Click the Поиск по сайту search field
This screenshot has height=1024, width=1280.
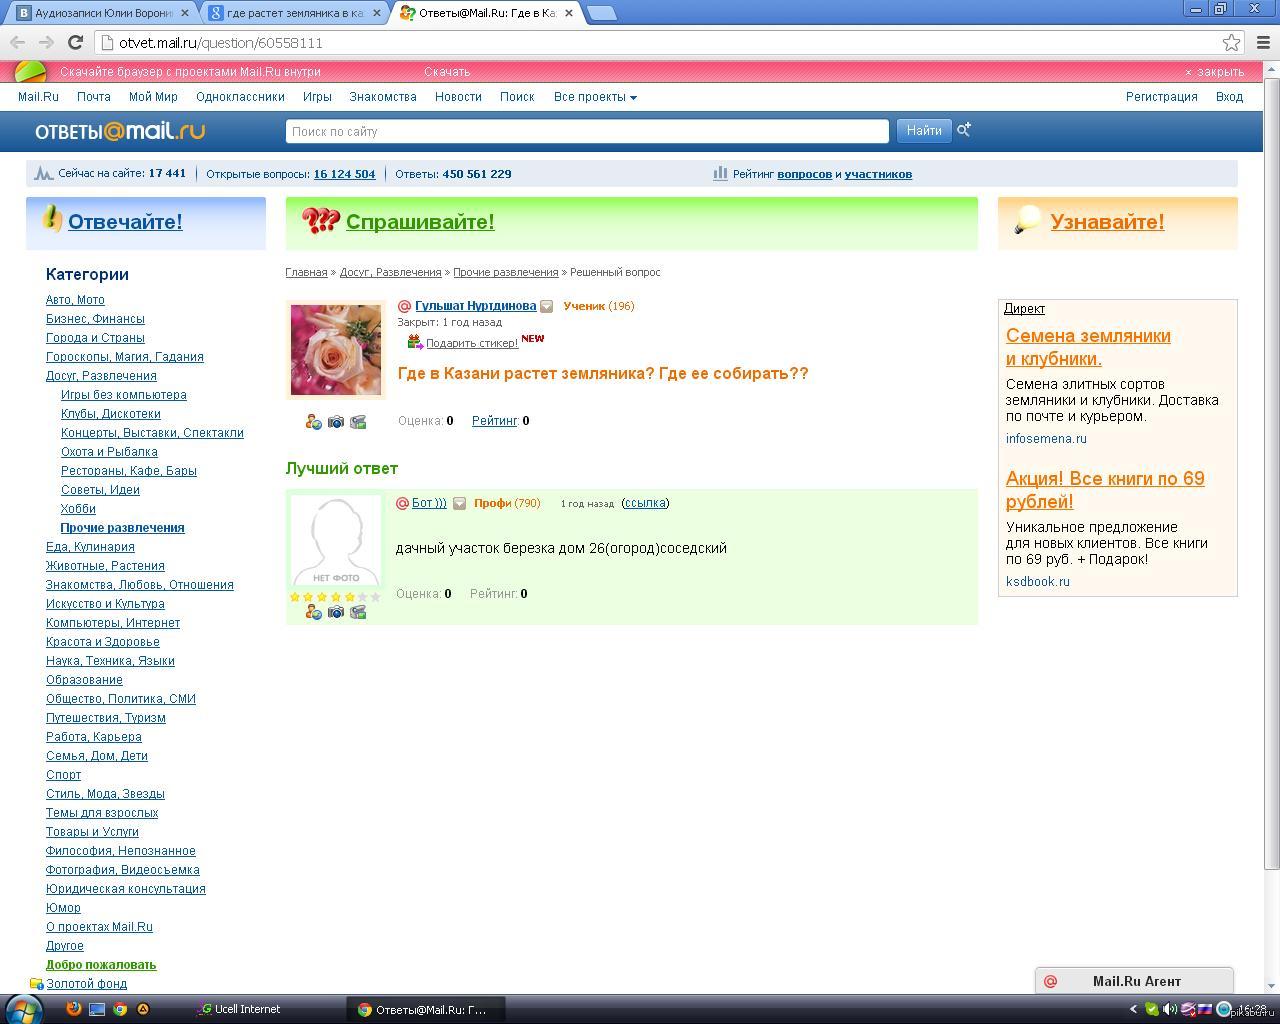587,131
